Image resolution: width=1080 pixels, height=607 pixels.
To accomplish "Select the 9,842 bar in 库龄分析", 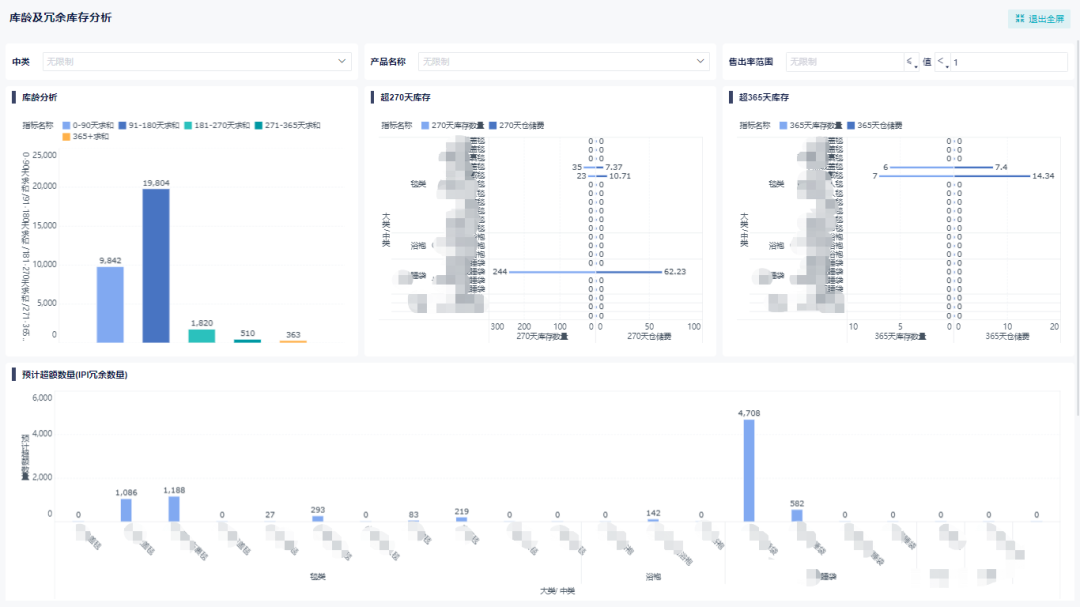I will click(110, 305).
